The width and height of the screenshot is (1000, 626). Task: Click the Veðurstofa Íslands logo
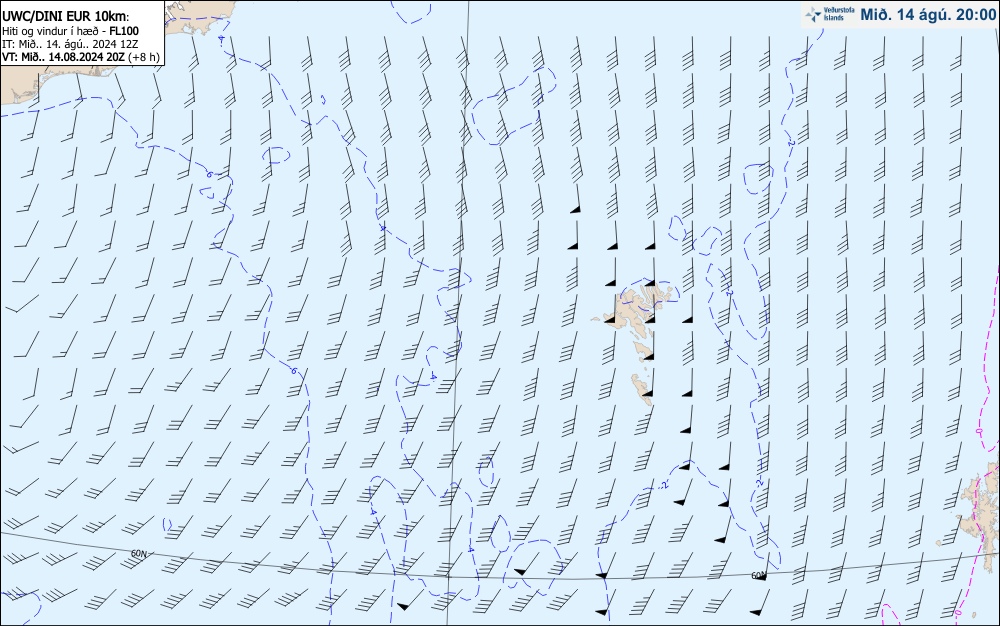click(830, 14)
